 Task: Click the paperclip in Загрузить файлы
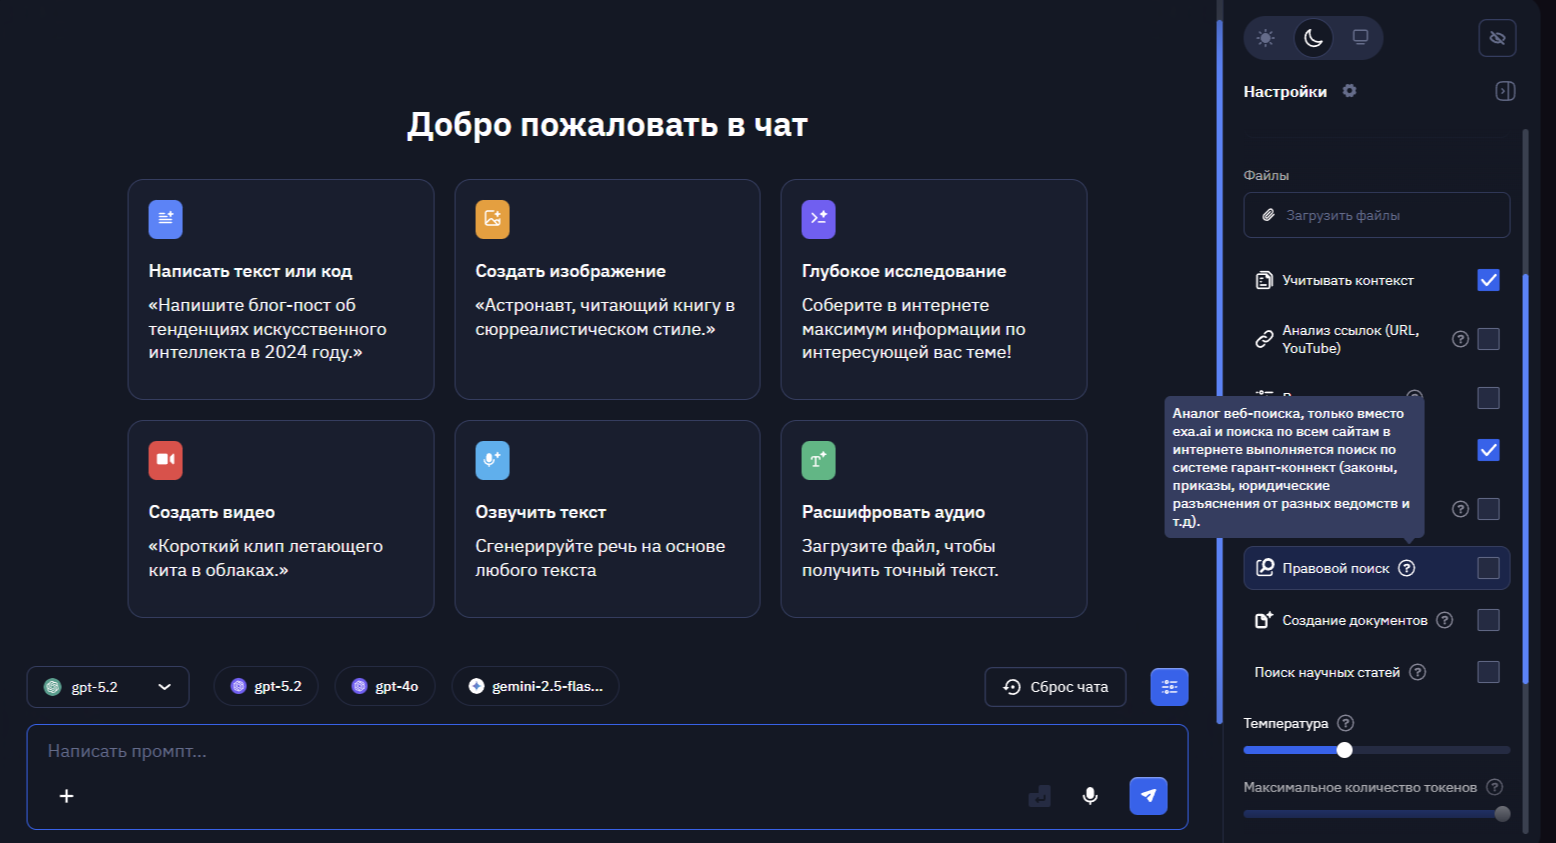click(1269, 214)
